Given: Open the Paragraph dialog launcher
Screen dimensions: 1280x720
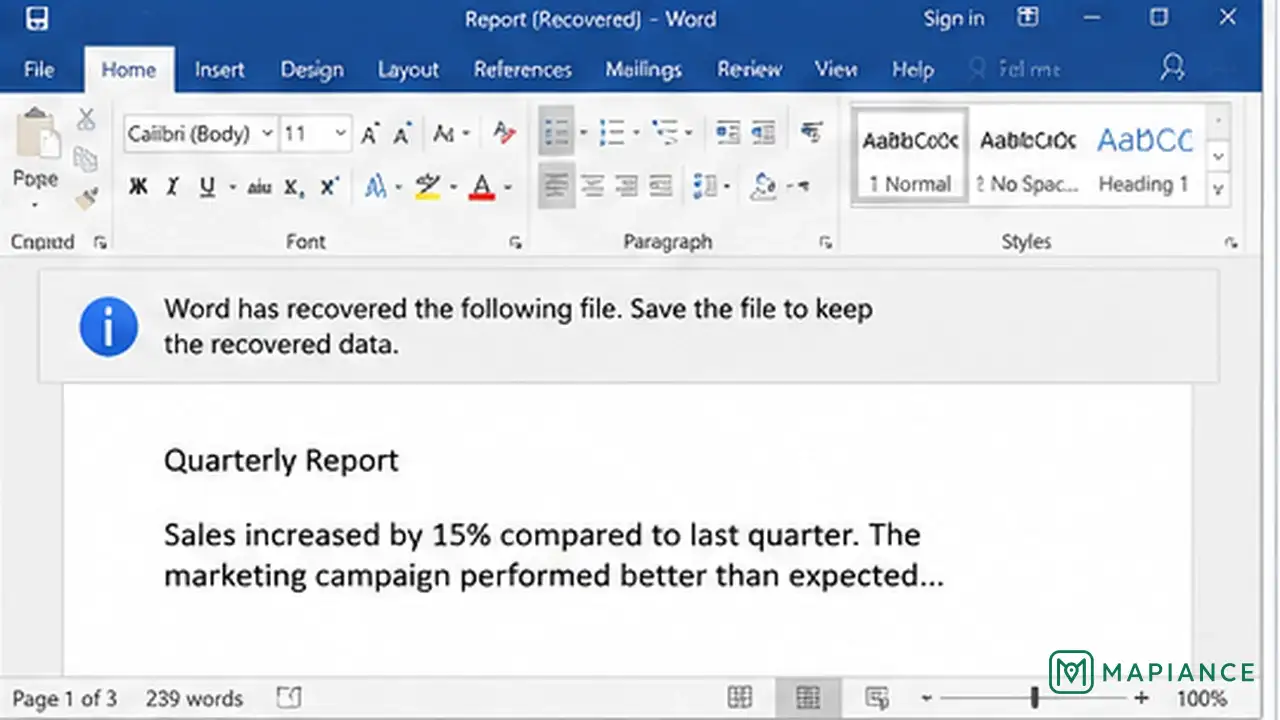Looking at the screenshot, I should [x=826, y=242].
